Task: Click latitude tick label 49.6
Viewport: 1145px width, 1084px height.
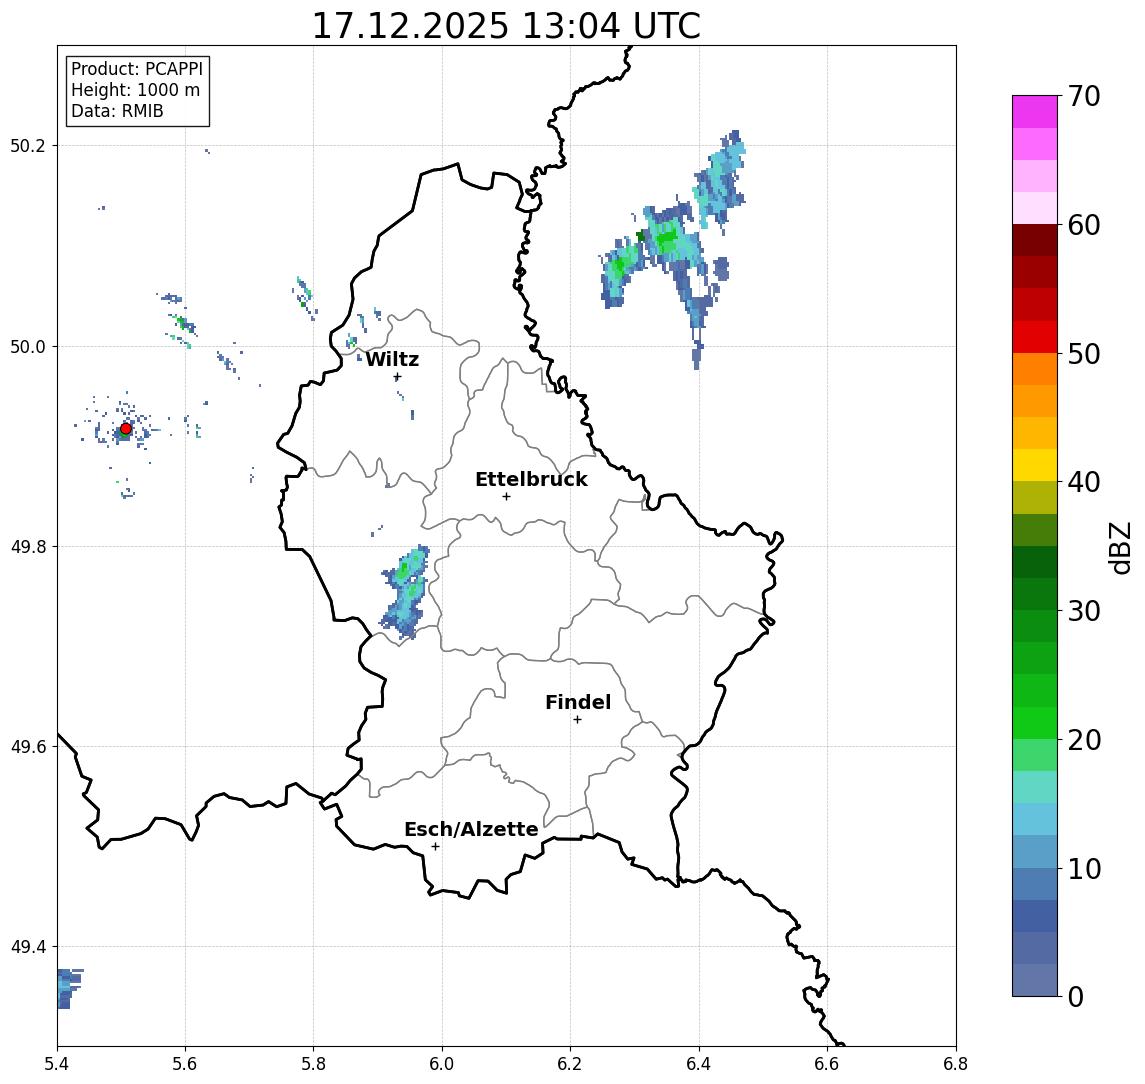Action: click(27, 747)
